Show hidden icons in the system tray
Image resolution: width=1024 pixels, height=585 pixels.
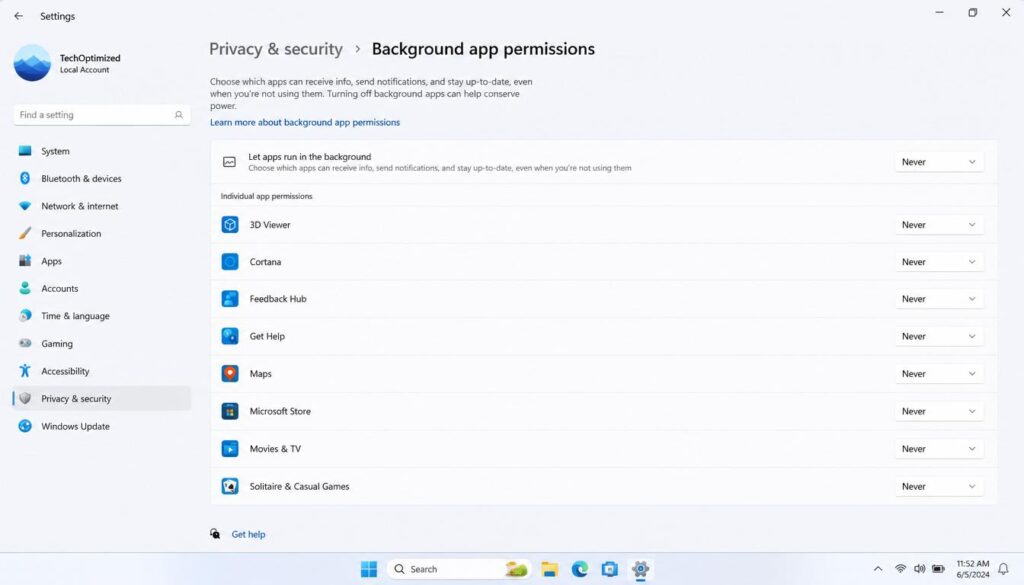[x=878, y=569]
